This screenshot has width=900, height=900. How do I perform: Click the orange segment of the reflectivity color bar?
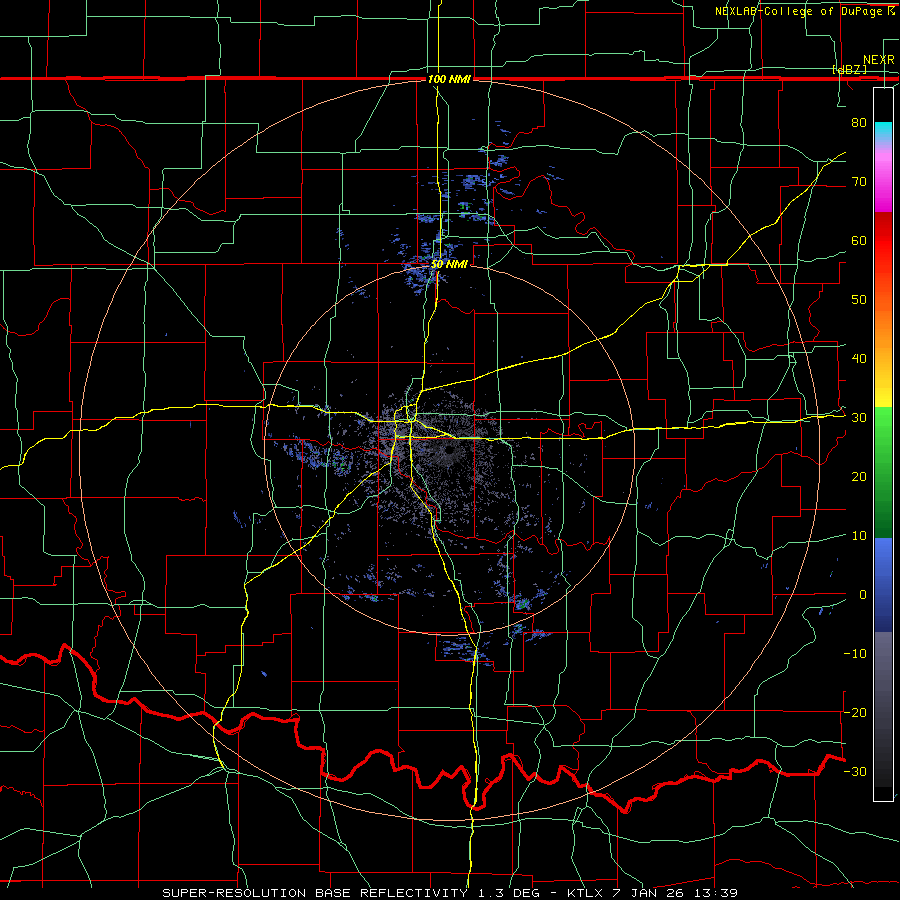click(x=883, y=329)
